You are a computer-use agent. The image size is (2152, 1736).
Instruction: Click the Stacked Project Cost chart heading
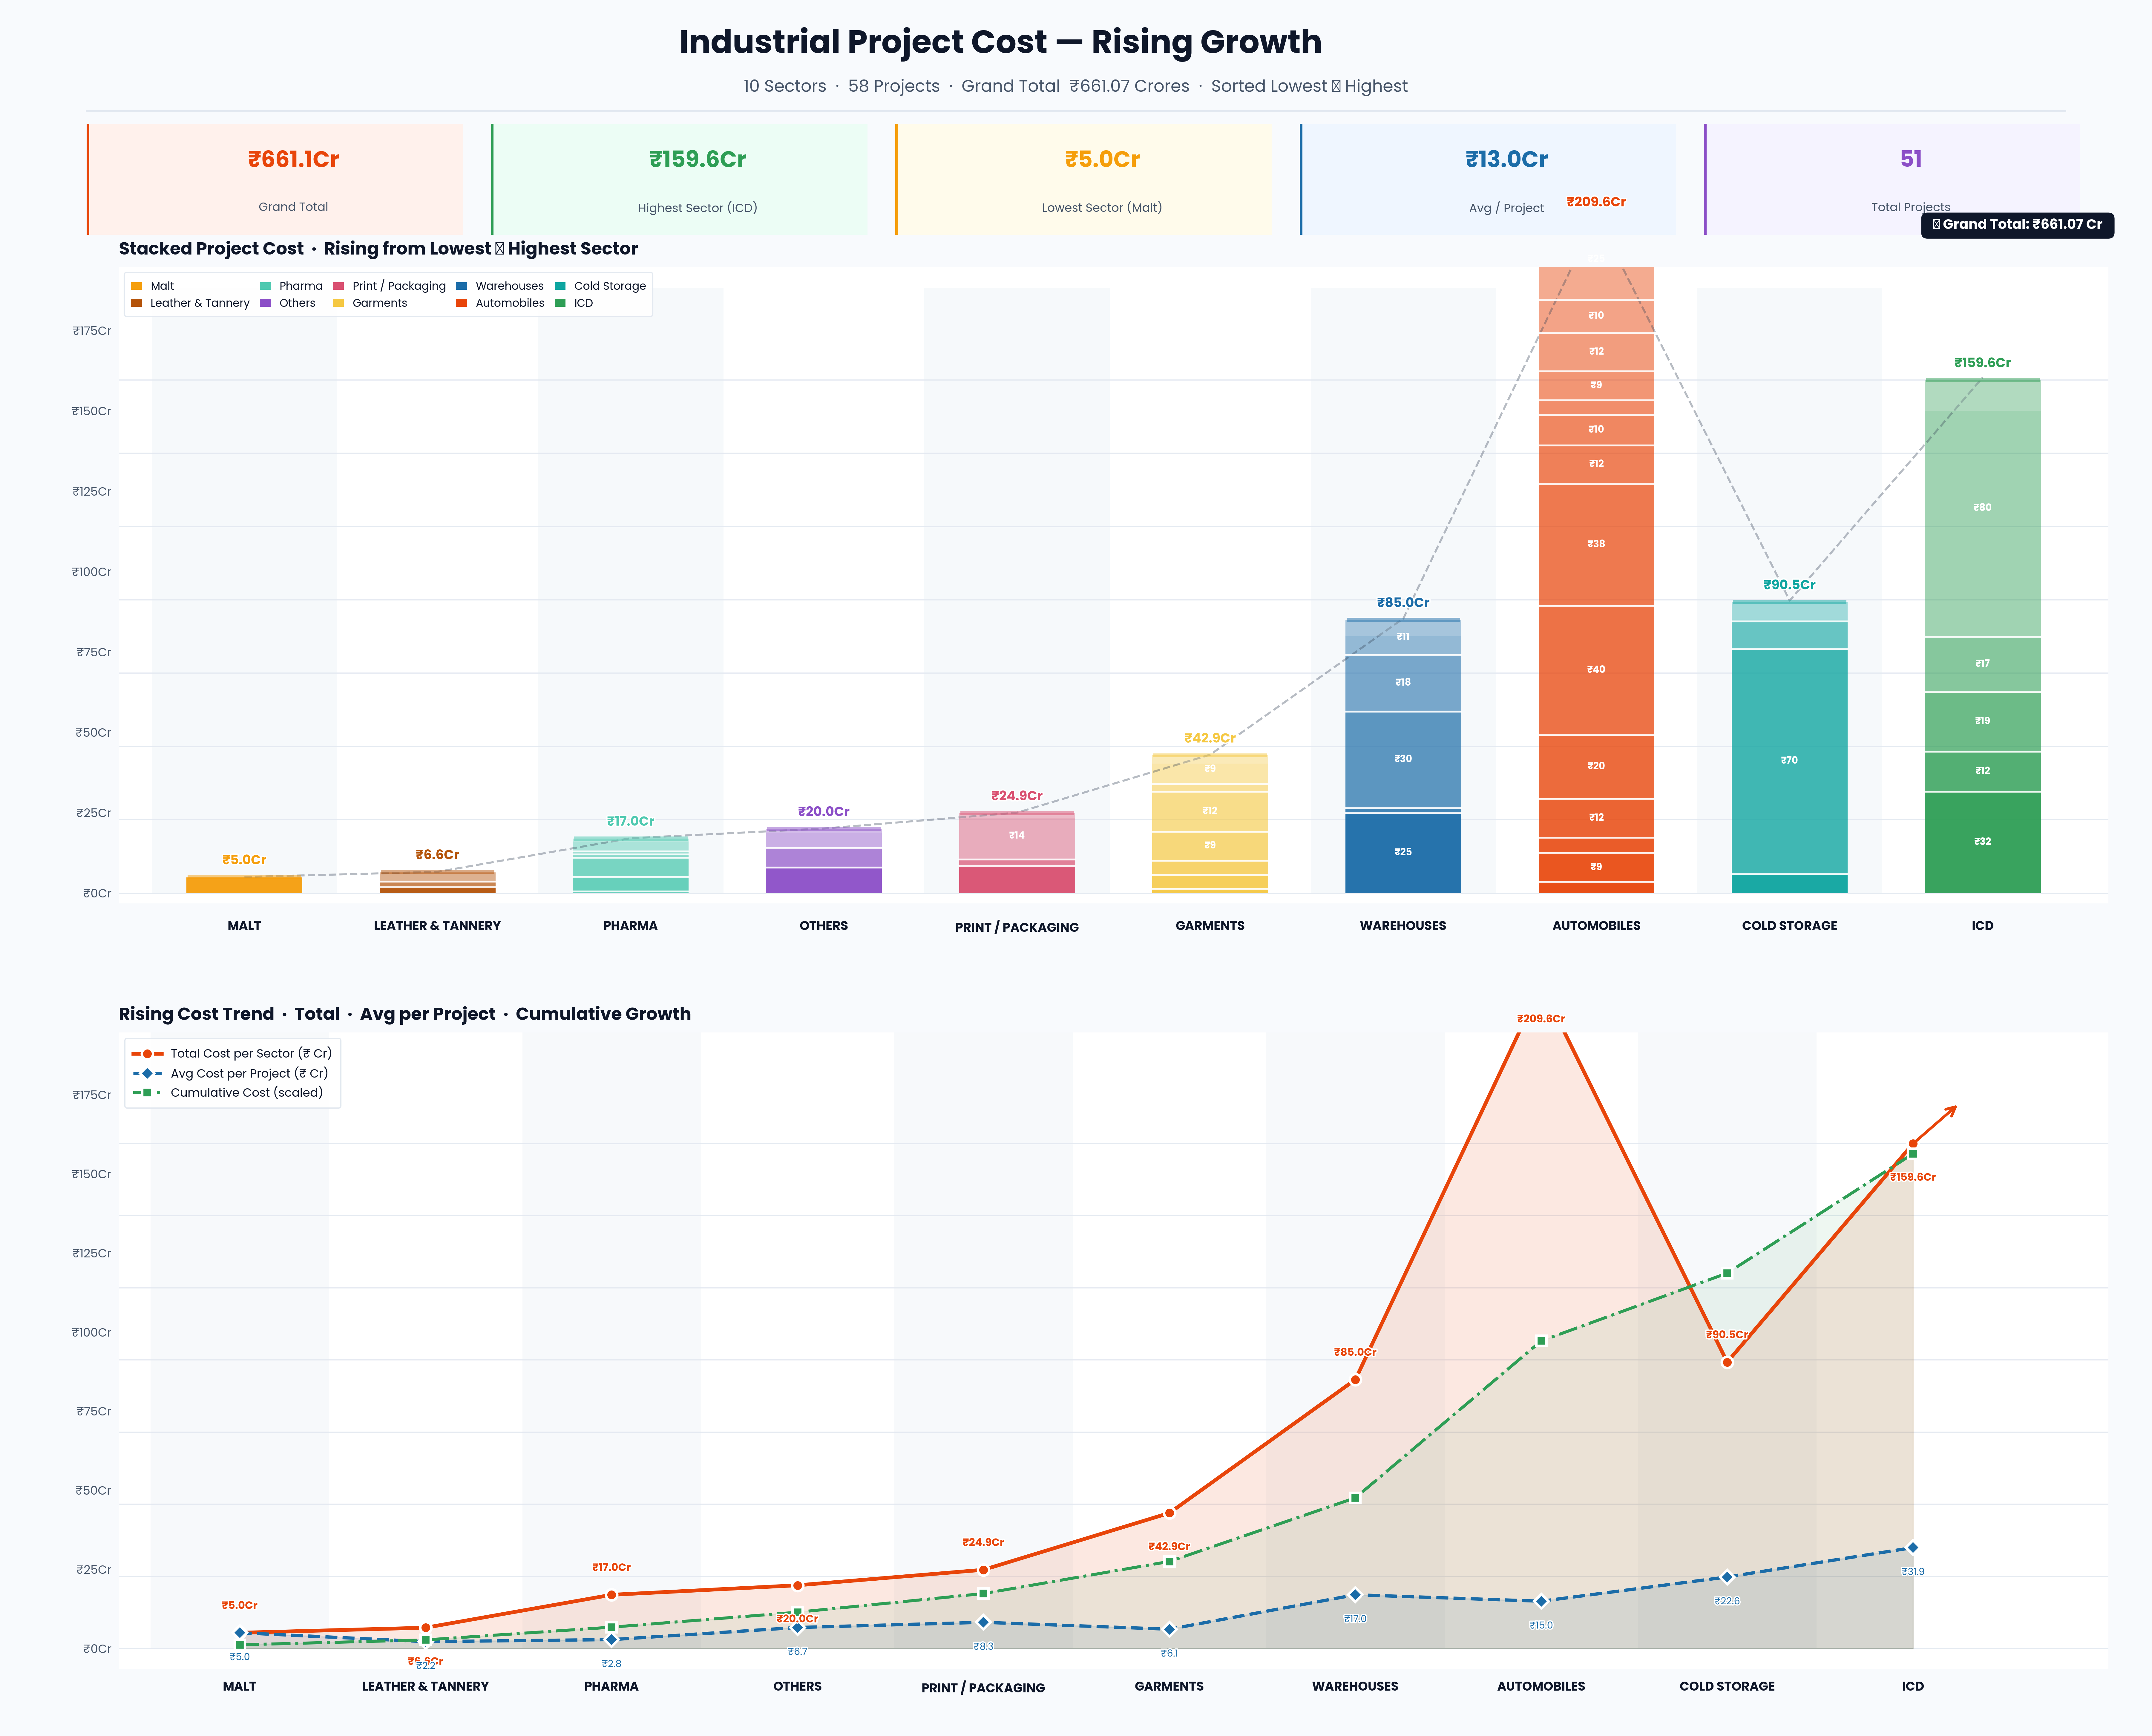[378, 249]
